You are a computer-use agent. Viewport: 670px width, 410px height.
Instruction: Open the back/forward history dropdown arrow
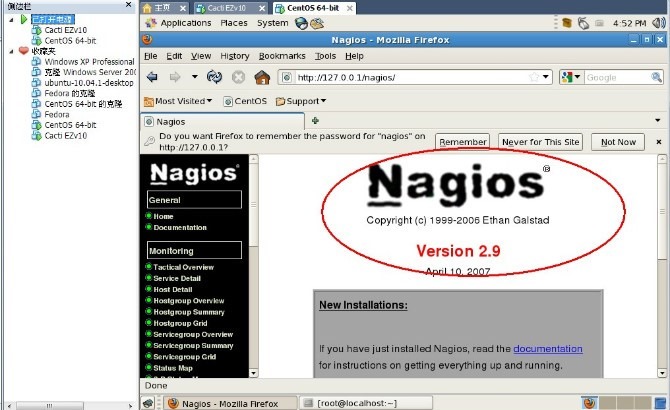point(194,77)
